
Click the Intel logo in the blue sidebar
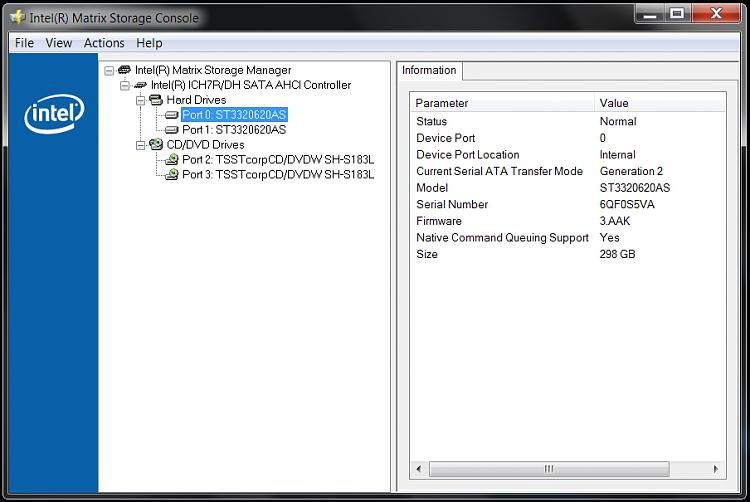(x=54, y=114)
